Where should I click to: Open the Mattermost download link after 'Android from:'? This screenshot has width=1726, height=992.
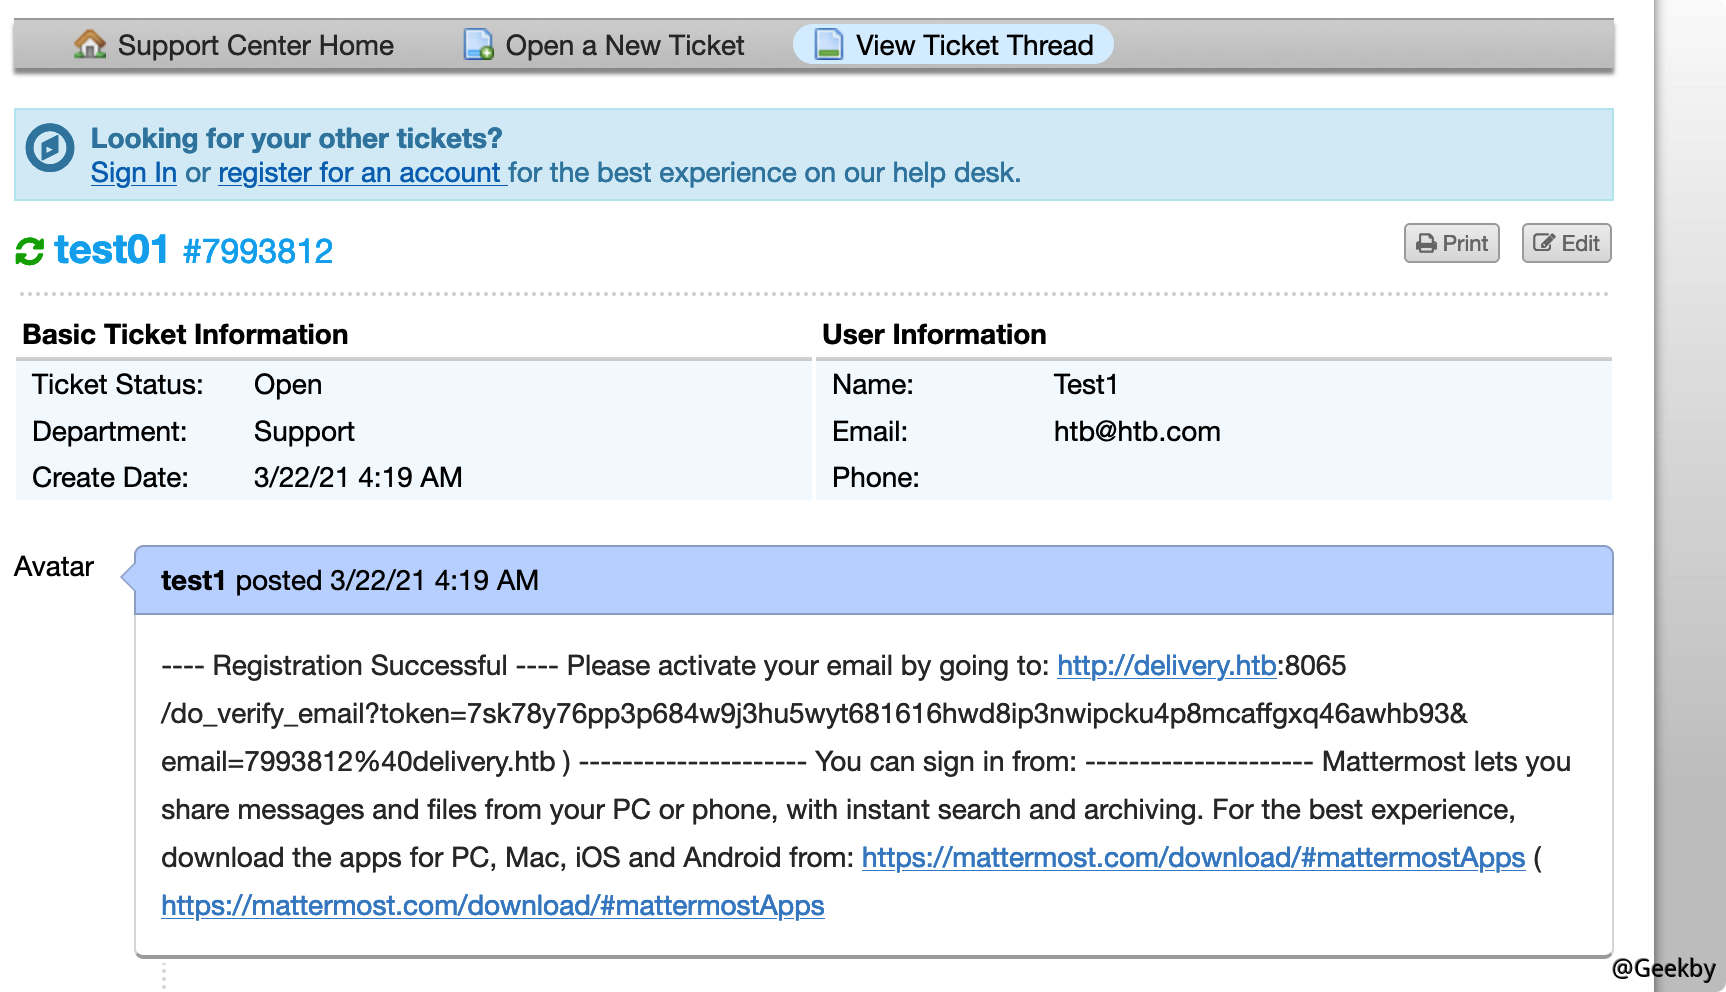[x=1192, y=858]
